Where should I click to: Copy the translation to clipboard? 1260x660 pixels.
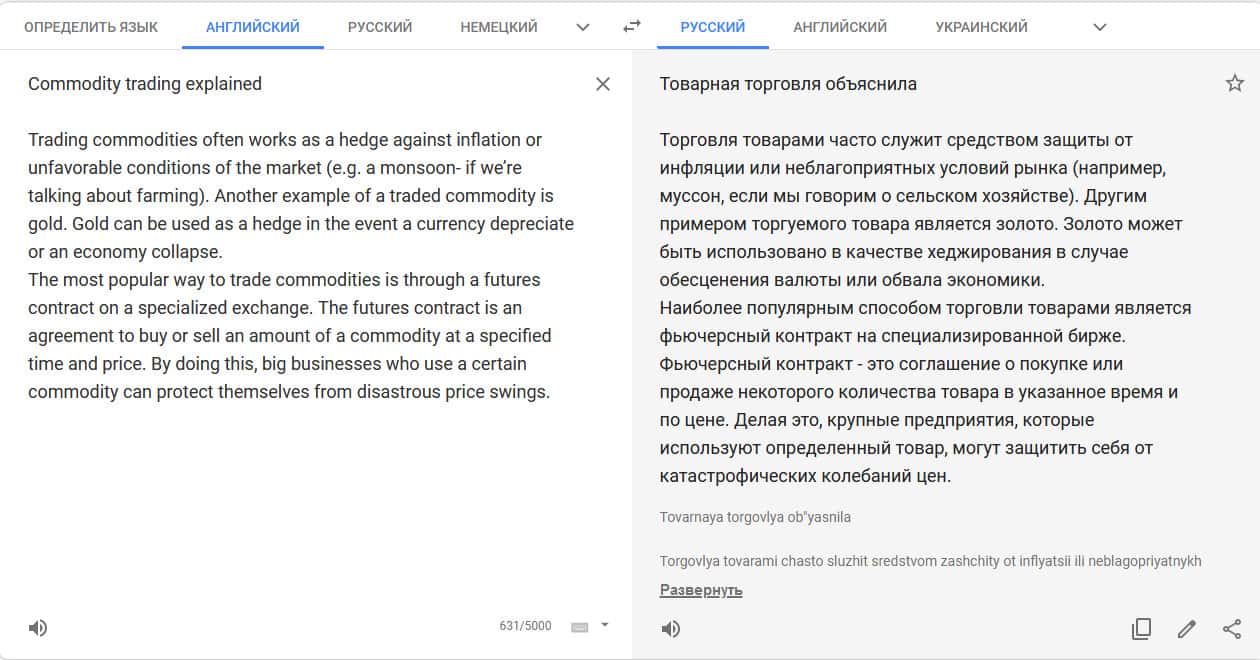click(1141, 629)
